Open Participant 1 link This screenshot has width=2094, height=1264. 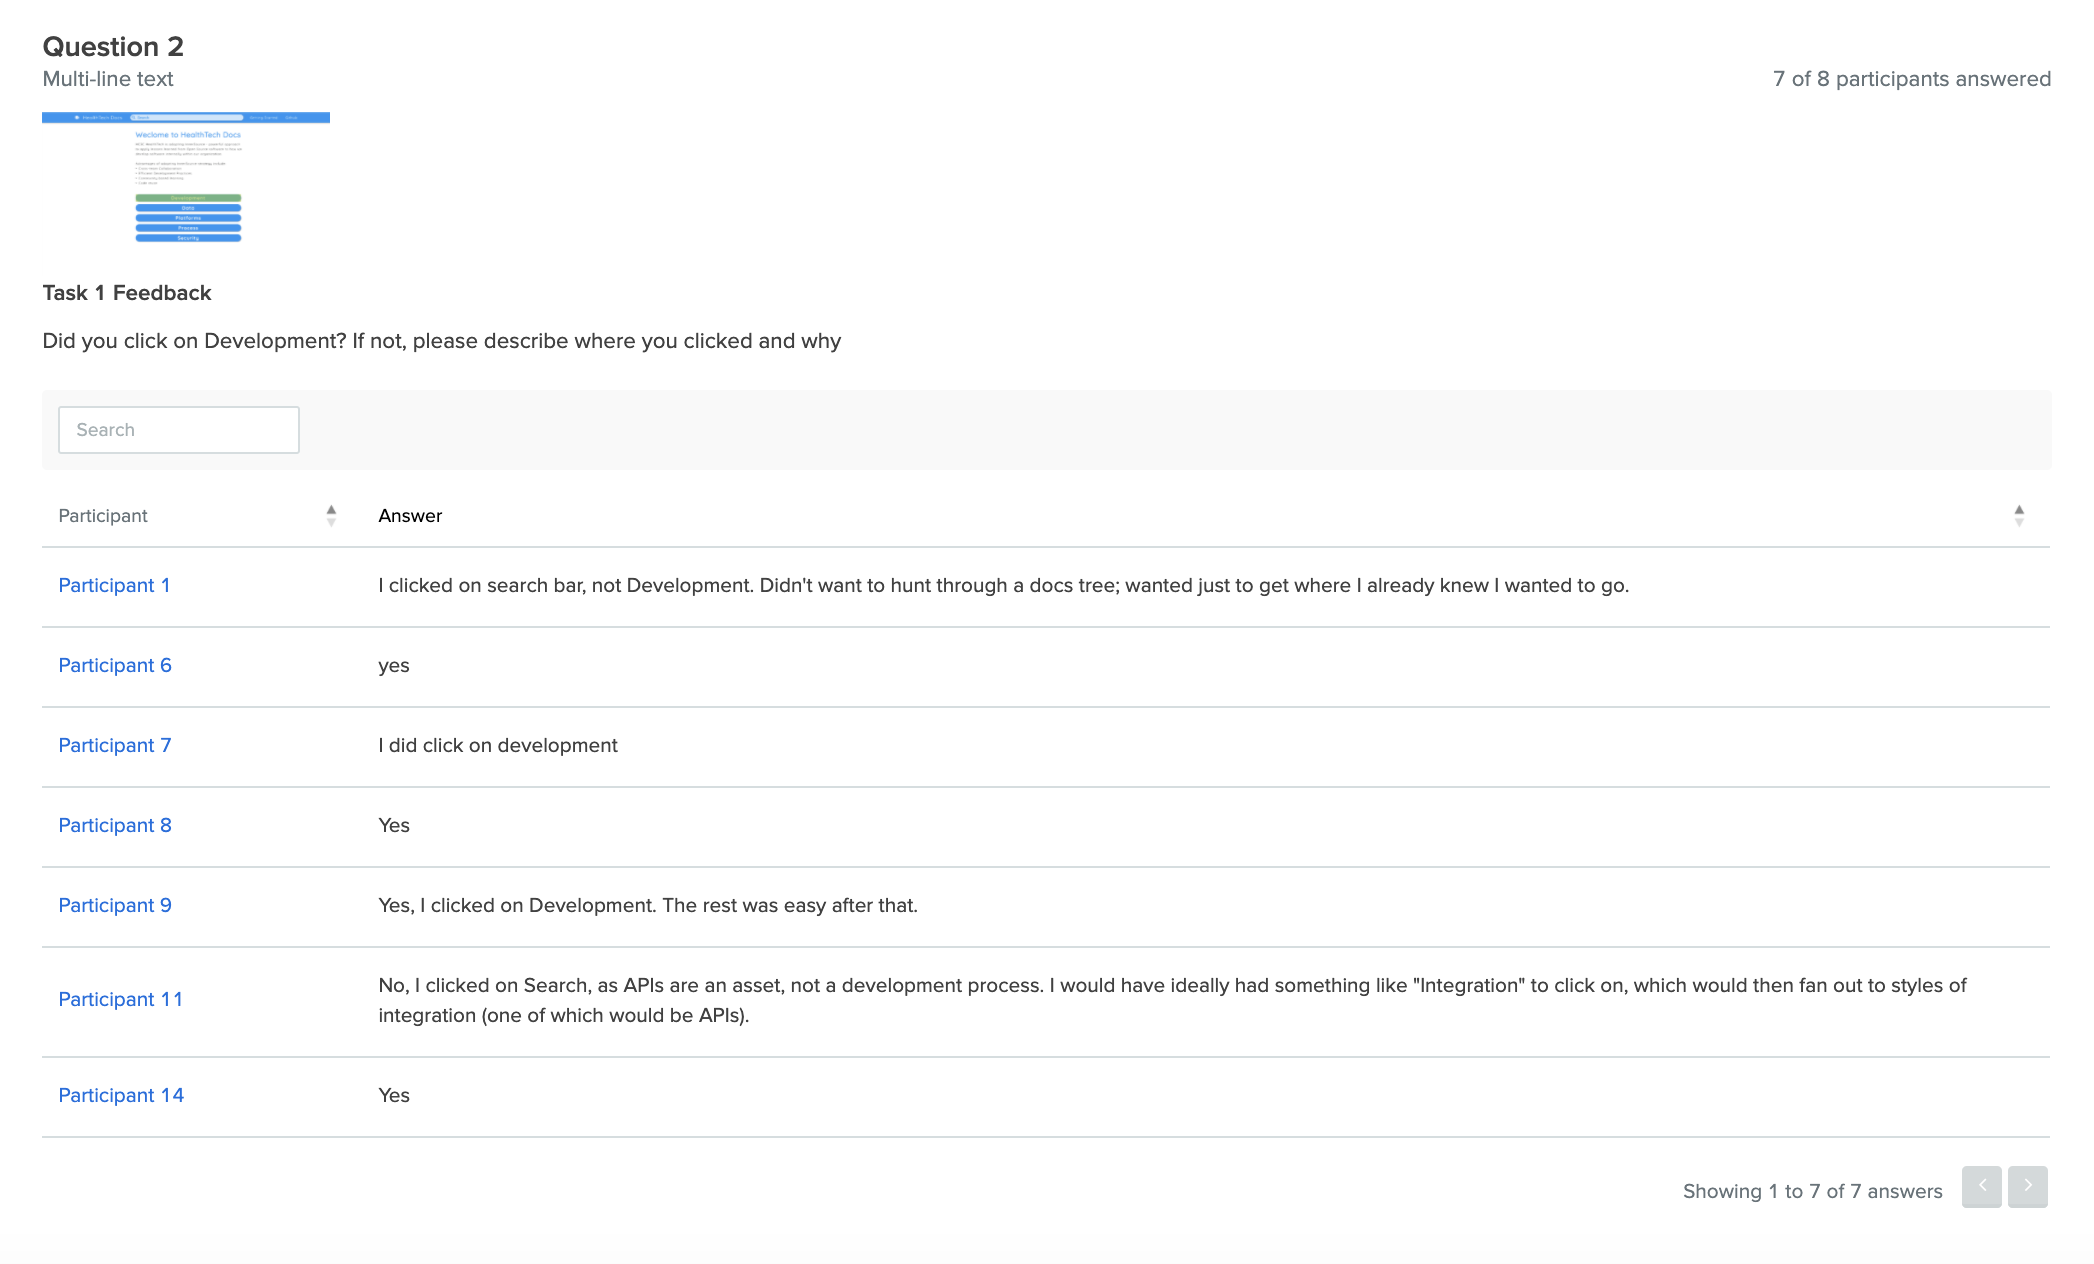pos(114,586)
